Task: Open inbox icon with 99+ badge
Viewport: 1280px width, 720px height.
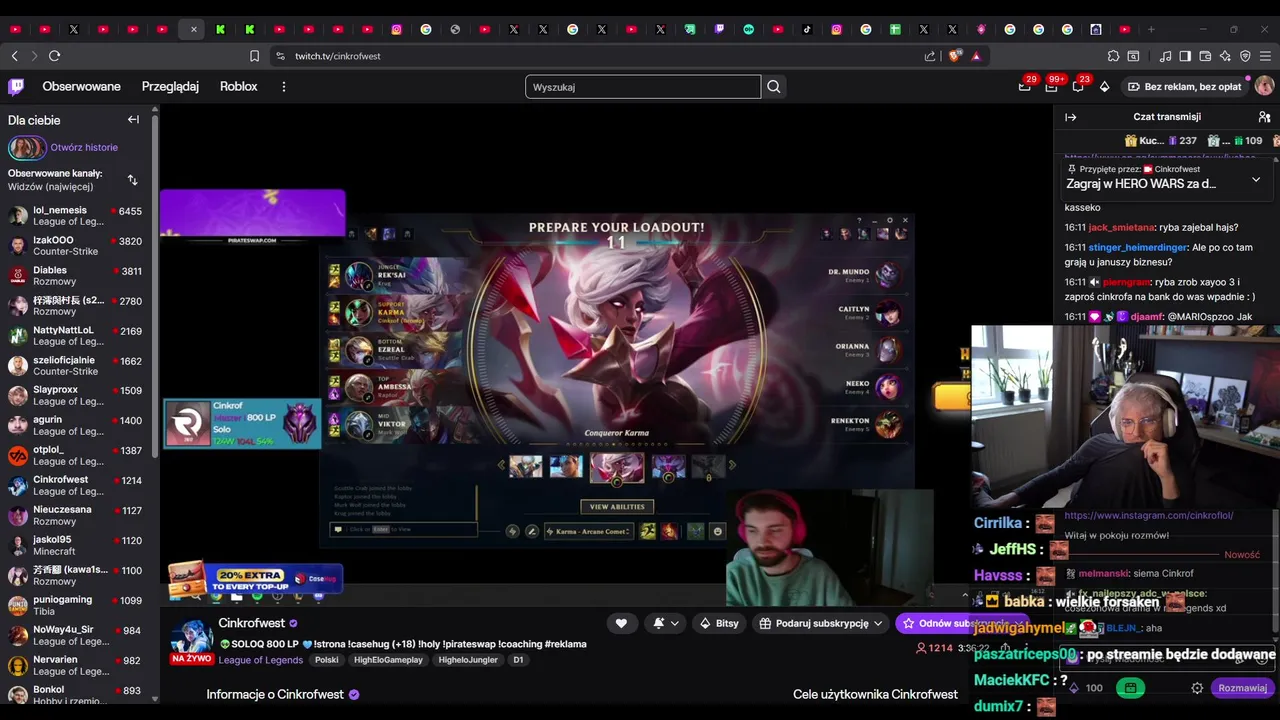Action: click(1051, 87)
